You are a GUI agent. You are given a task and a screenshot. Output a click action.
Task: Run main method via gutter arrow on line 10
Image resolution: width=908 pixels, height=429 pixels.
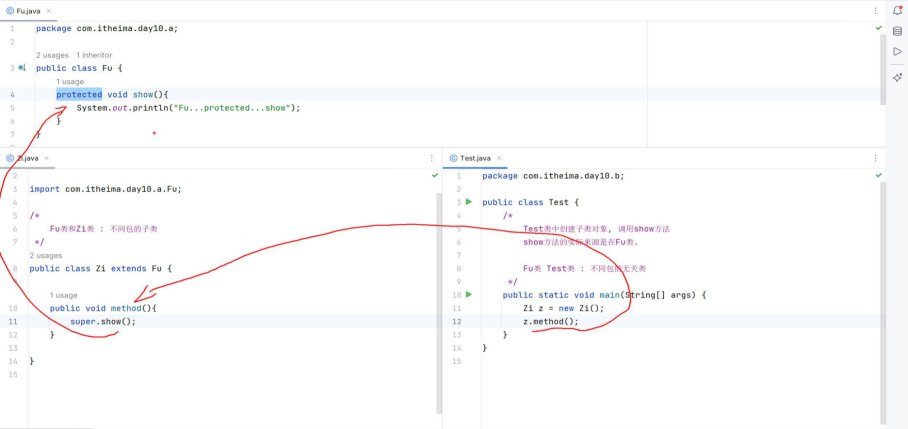pos(469,295)
